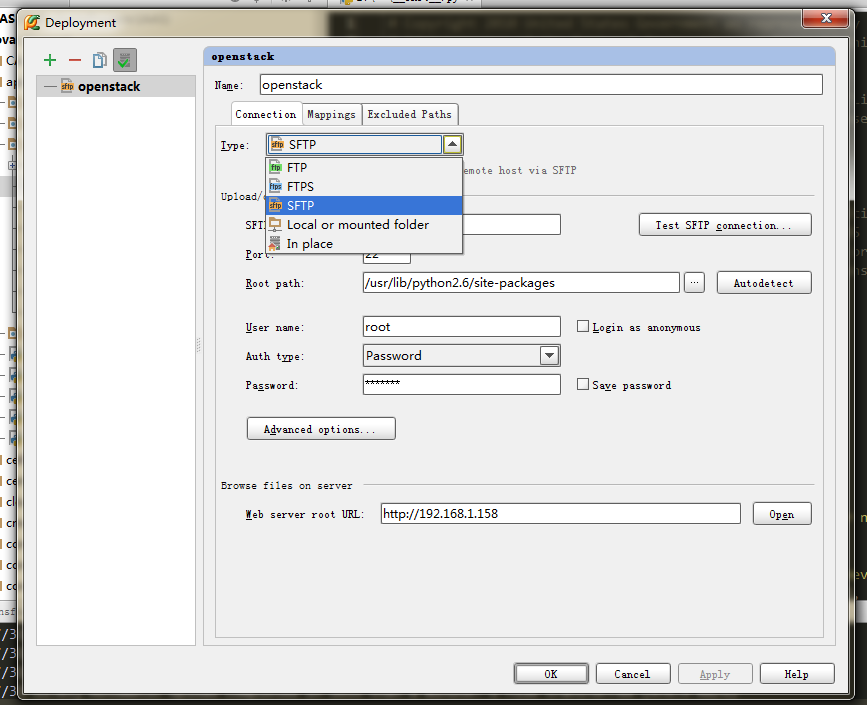Enable Save password checkbox

[x=583, y=384]
